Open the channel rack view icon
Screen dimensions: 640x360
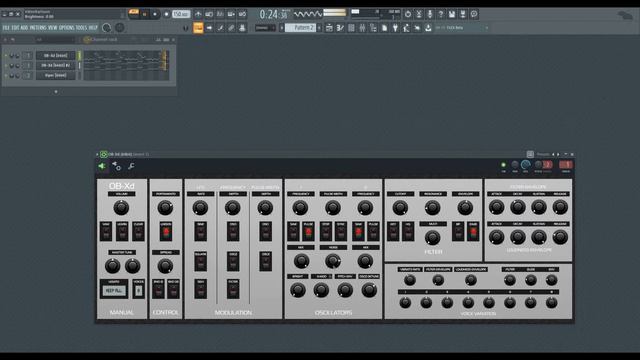(x=351, y=28)
